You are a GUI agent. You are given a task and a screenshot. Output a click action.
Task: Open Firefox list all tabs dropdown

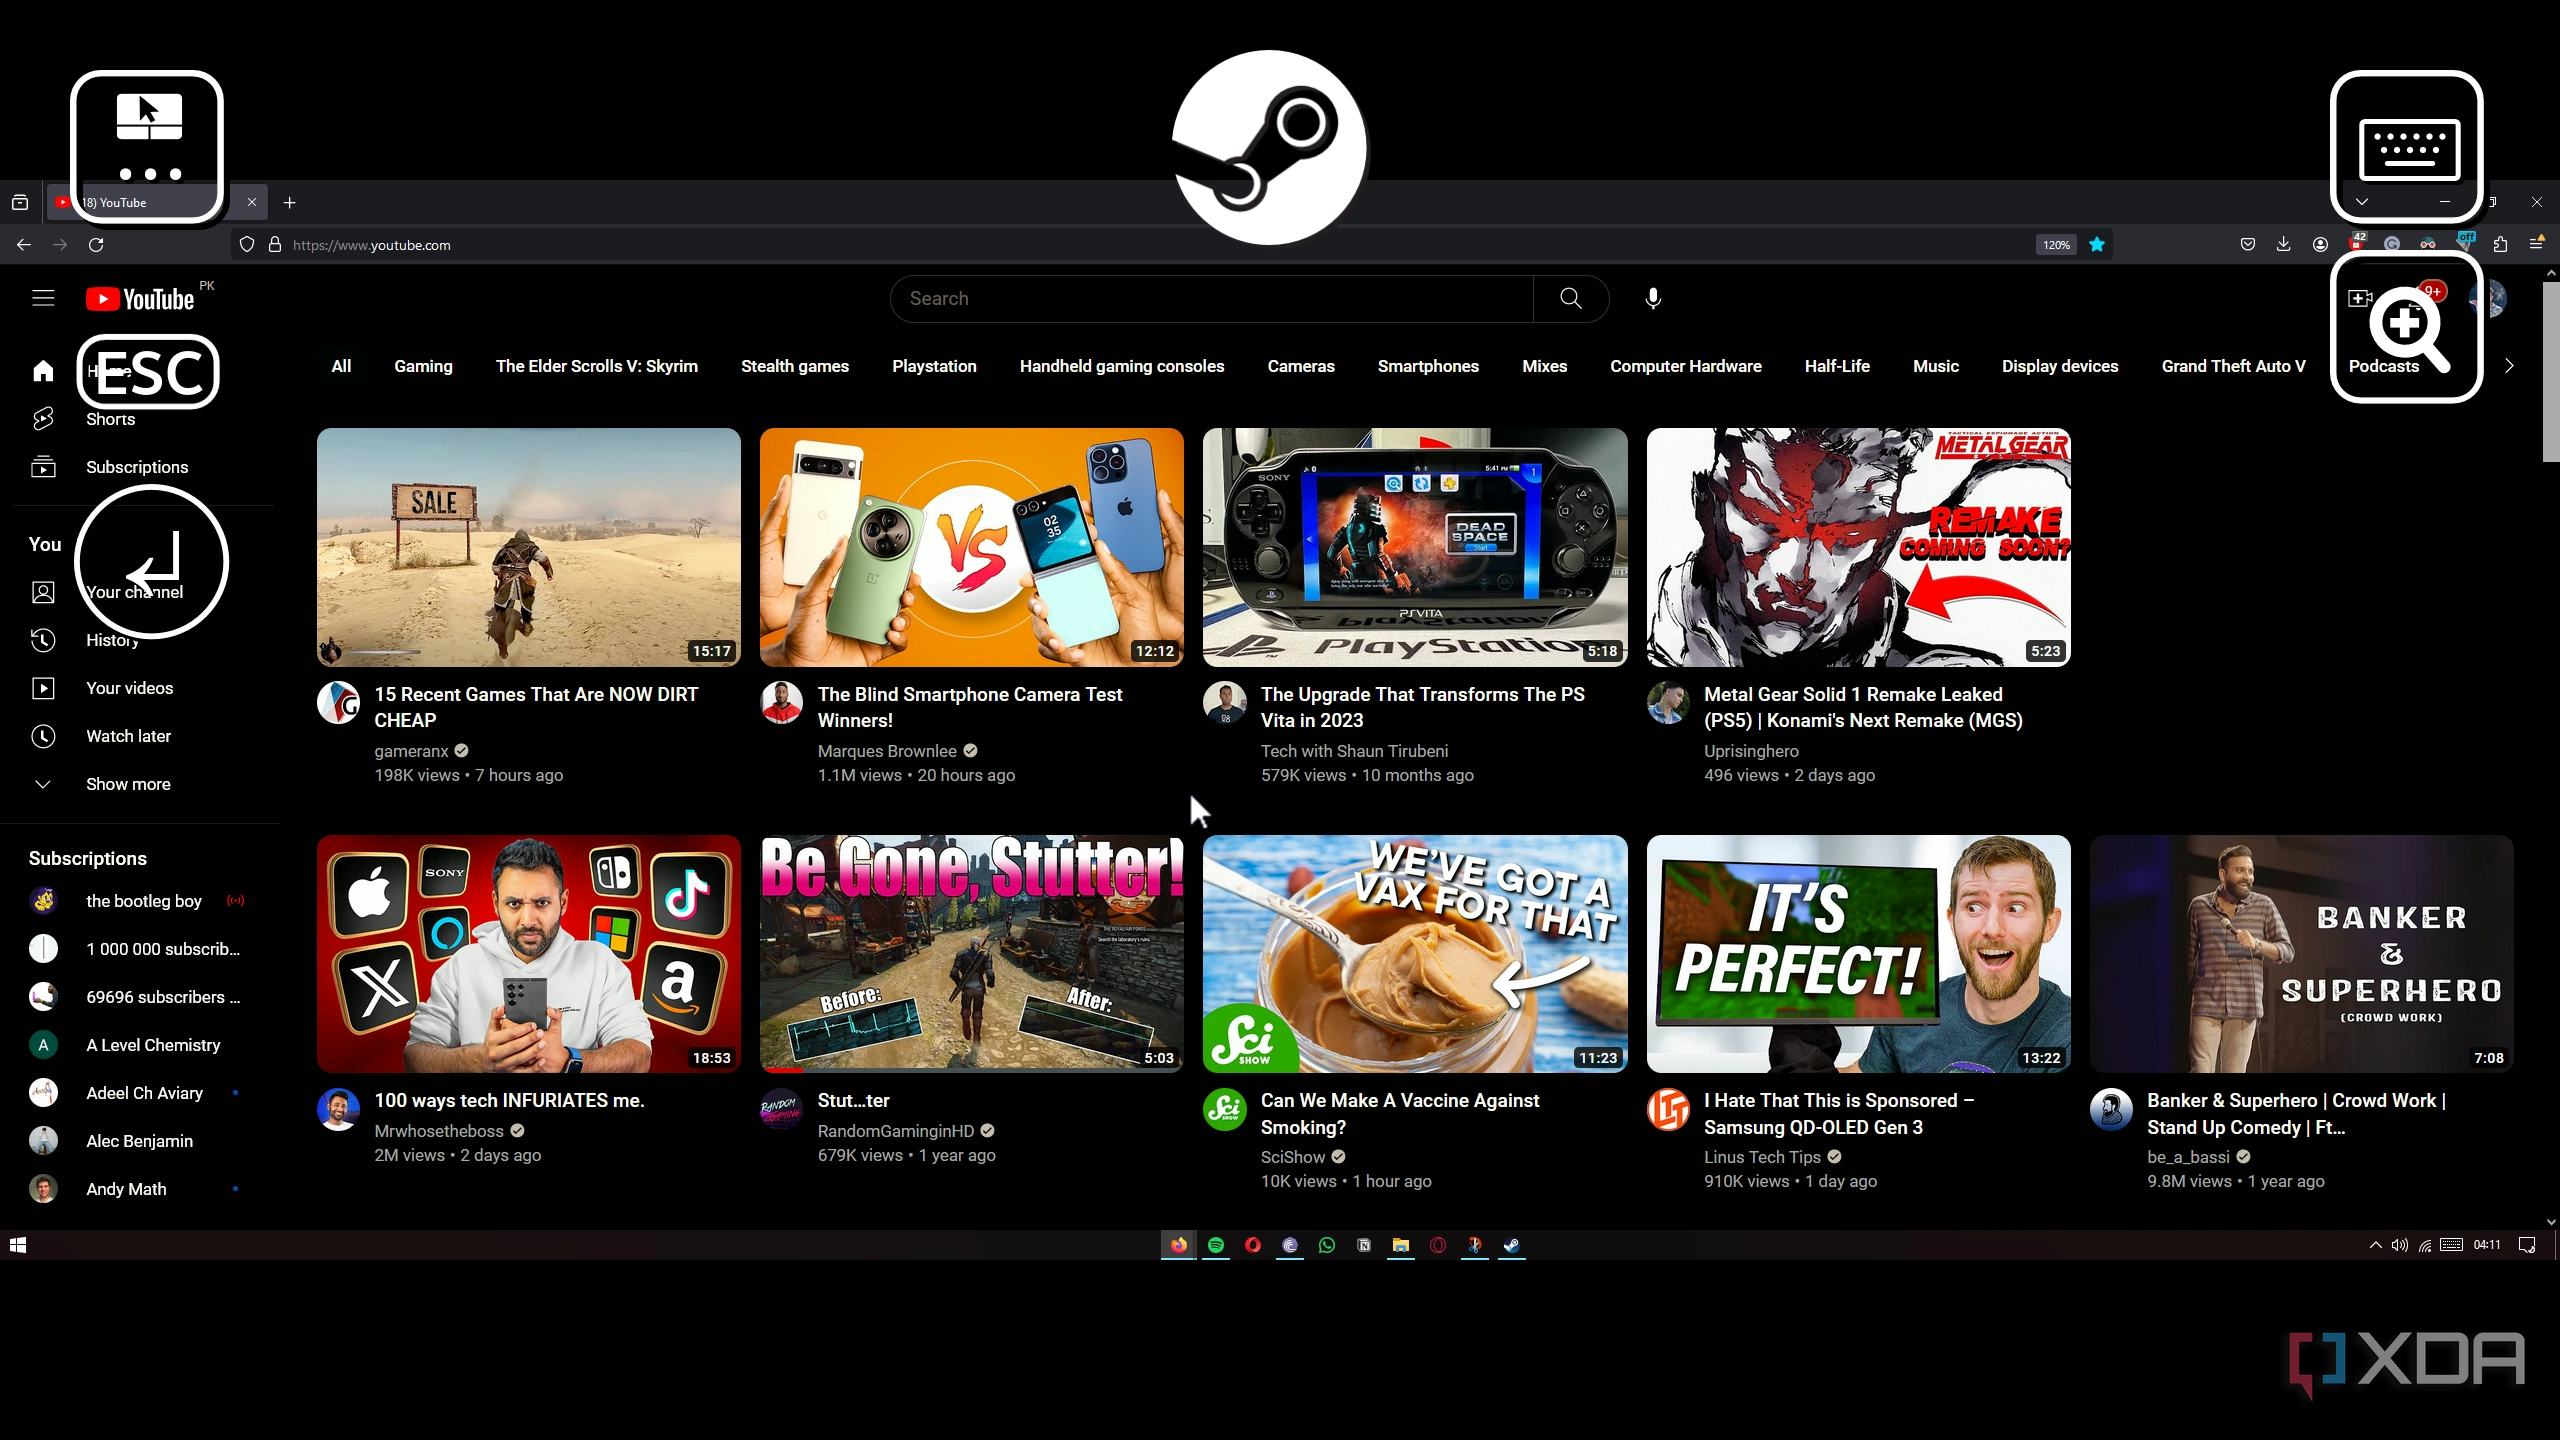pos(2362,202)
